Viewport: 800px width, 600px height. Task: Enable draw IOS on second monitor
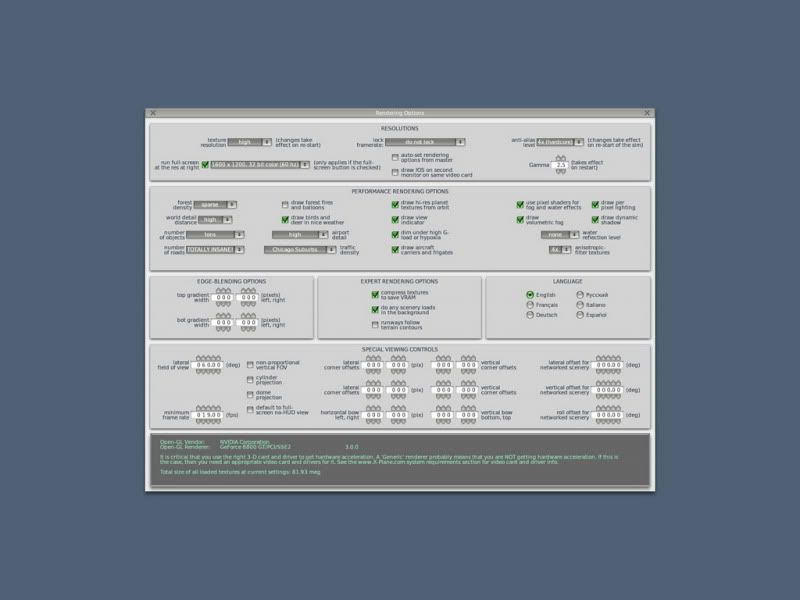click(395, 172)
